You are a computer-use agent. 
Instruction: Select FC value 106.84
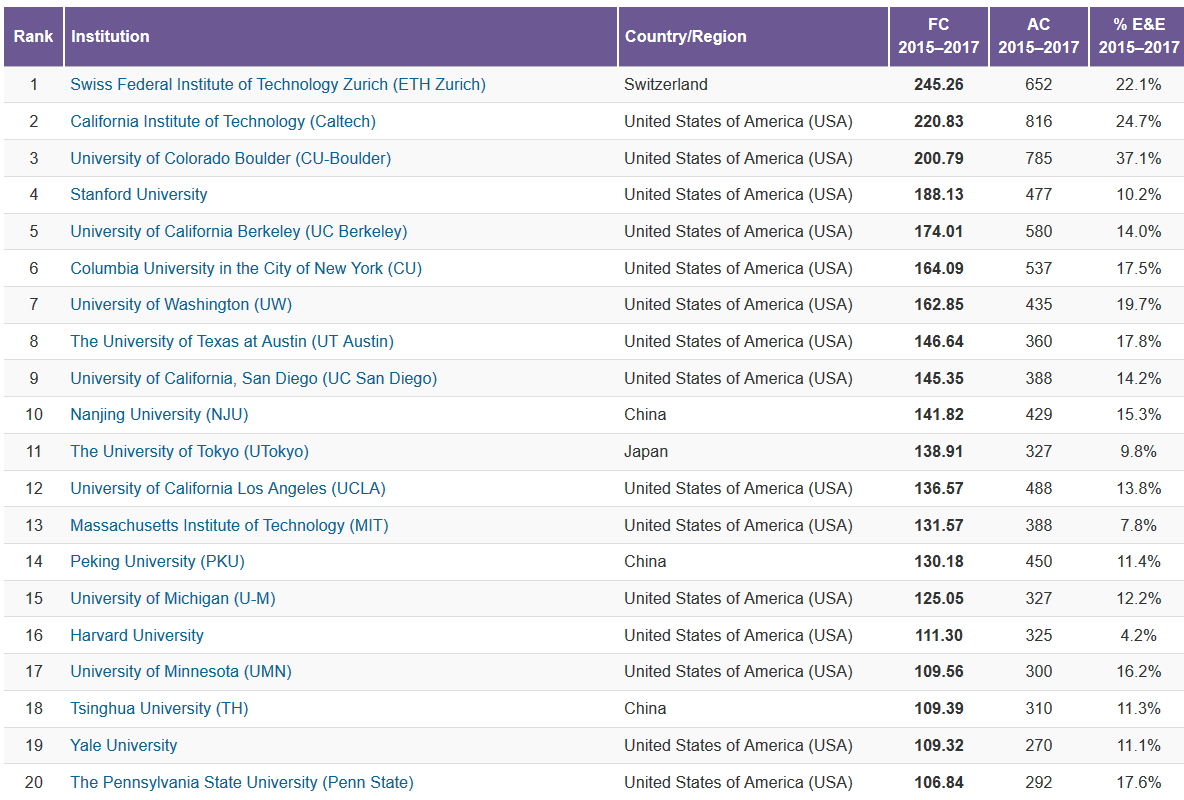click(x=939, y=783)
